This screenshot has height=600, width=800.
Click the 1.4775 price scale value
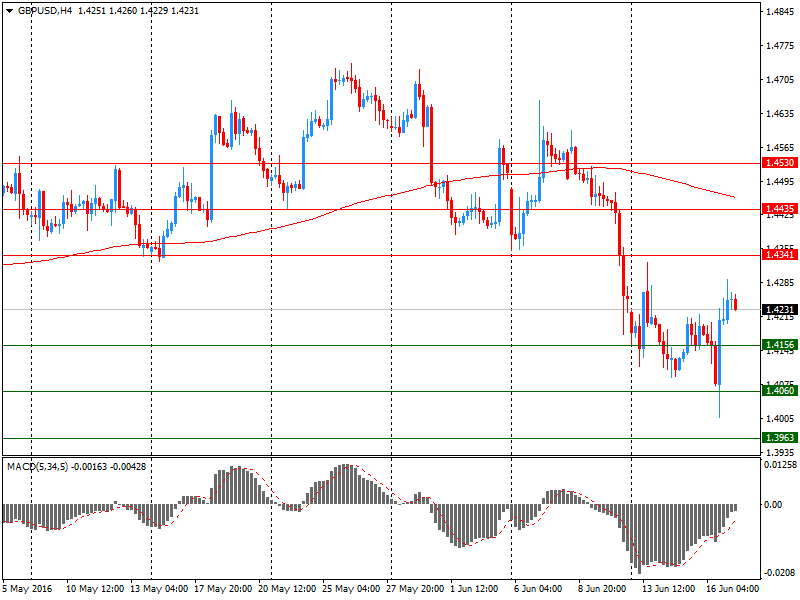[780, 46]
